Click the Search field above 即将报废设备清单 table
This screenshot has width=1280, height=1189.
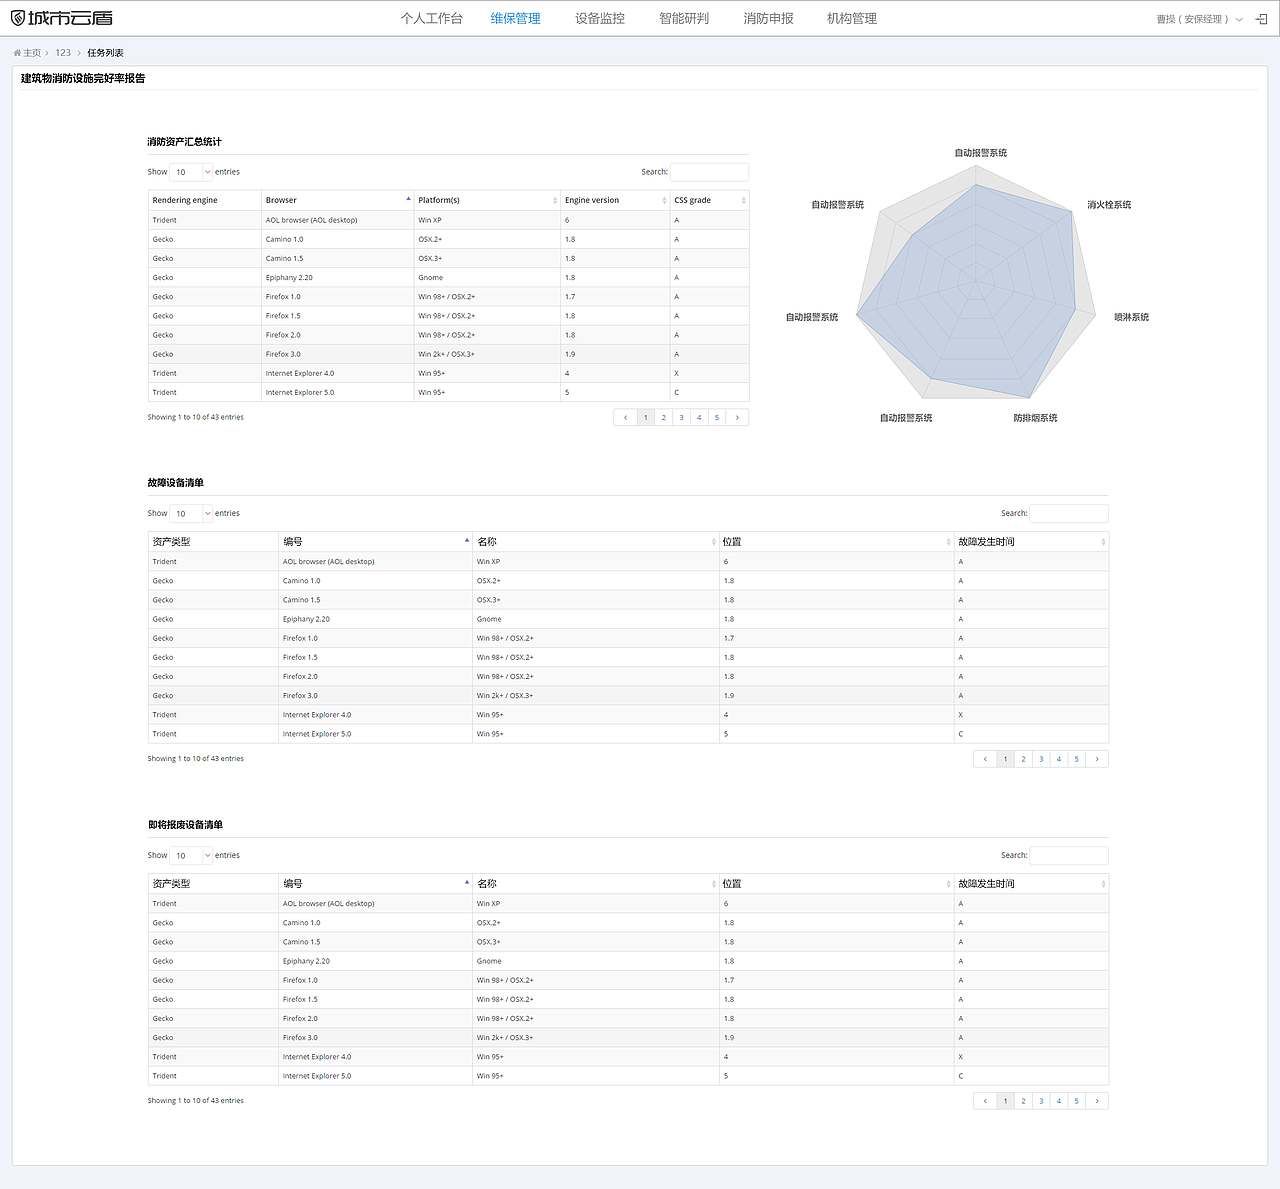(1069, 856)
